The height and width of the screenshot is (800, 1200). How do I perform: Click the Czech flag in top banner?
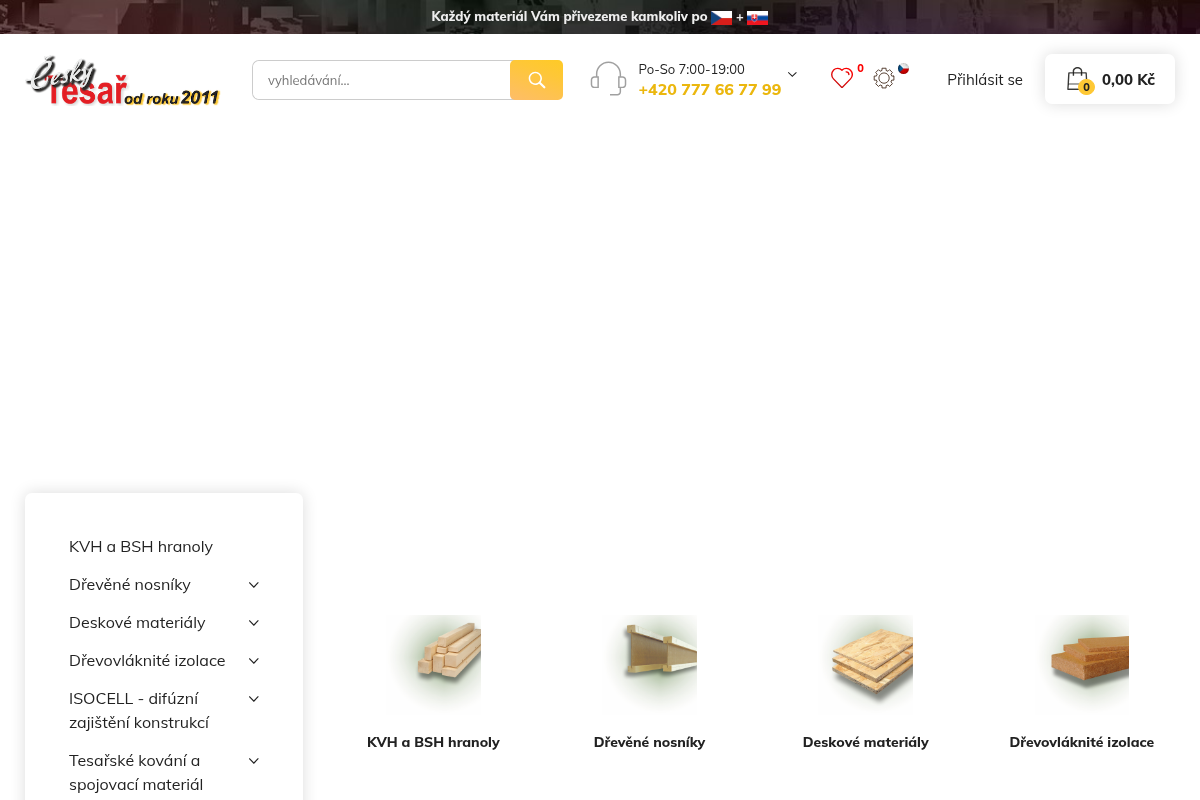tap(722, 17)
